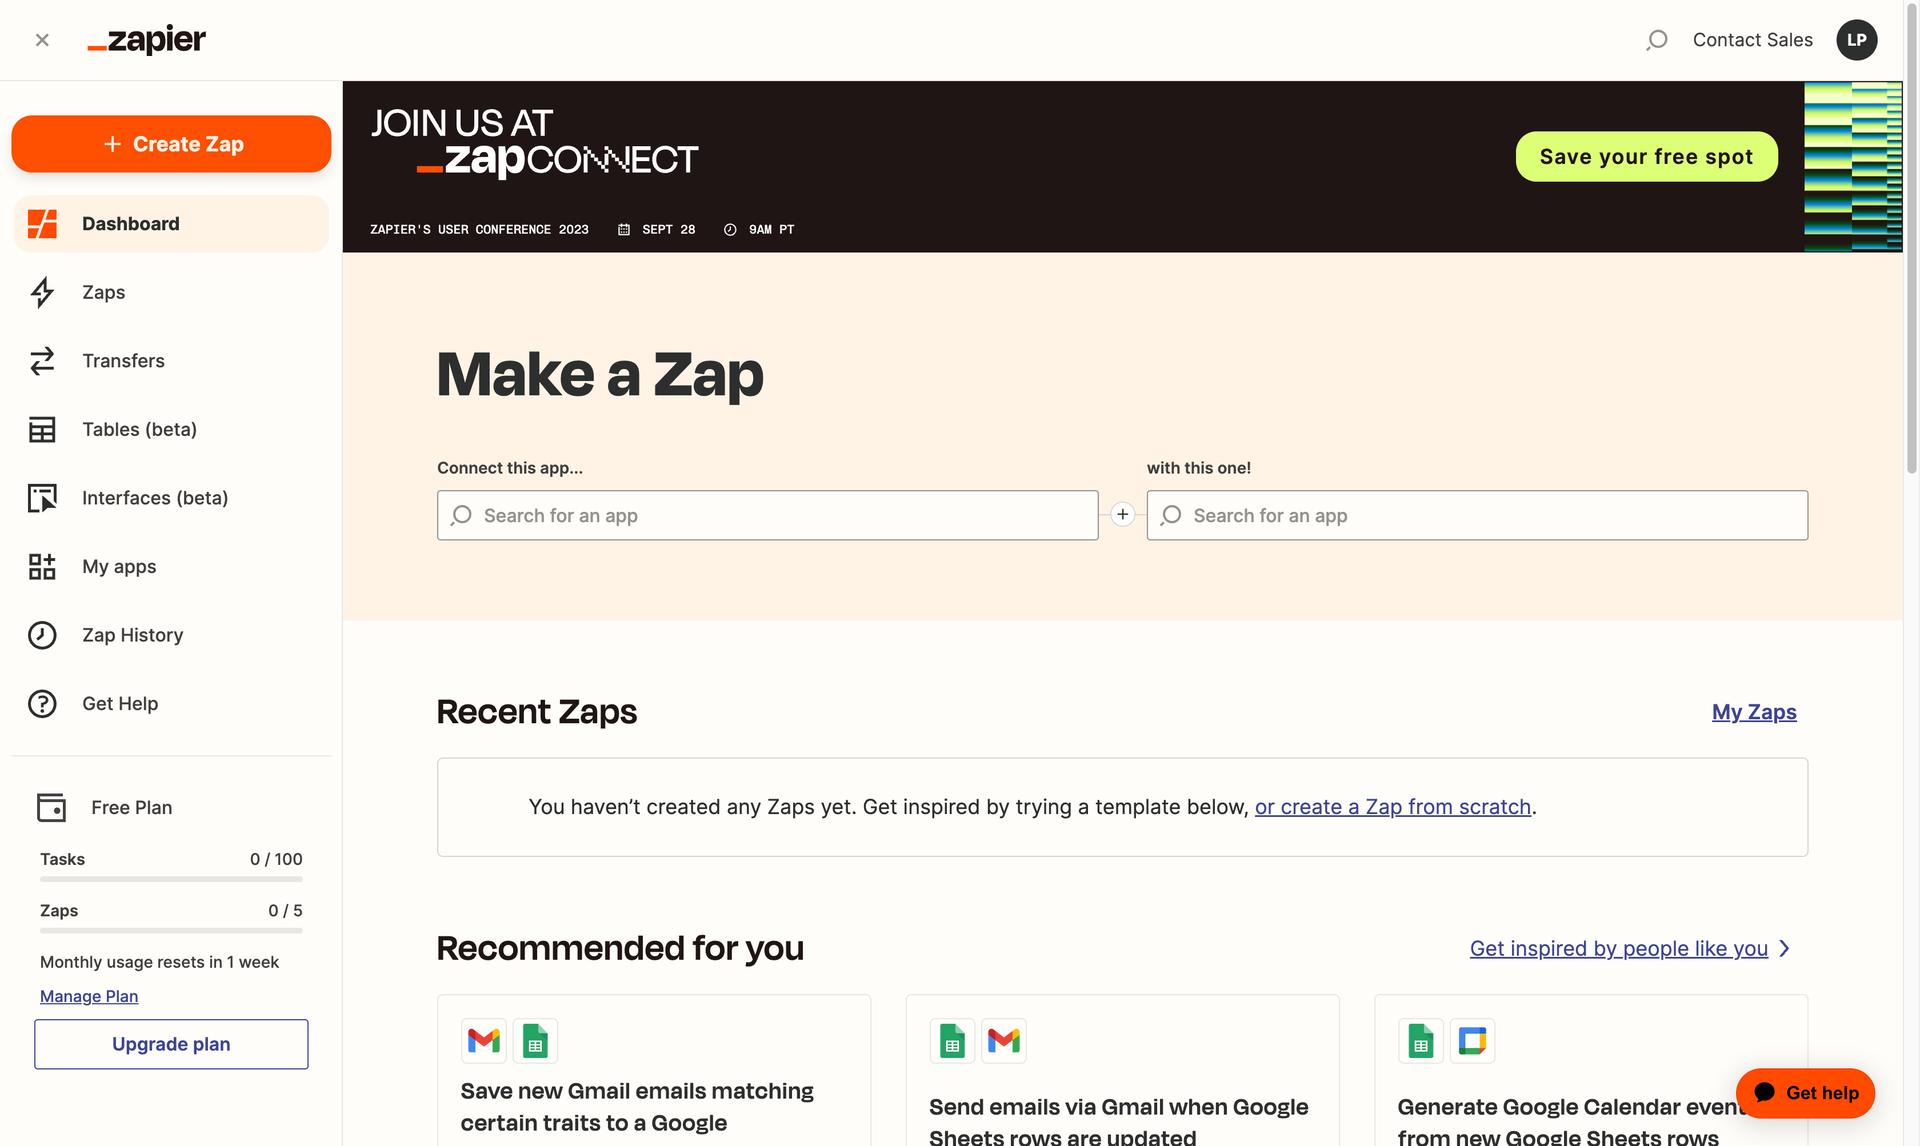Viewport: 1920px width, 1146px height.
Task: Click the plus between the two app searches
Action: pyautogui.click(x=1122, y=514)
